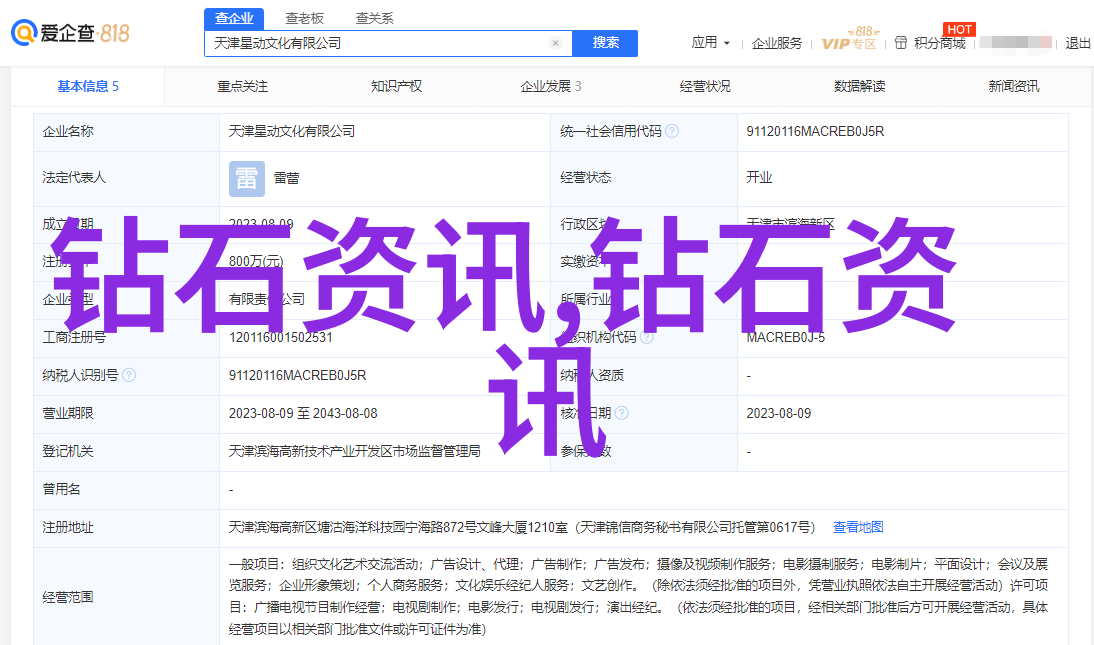
Task: Click the 积分商城 link
Action: (940, 43)
